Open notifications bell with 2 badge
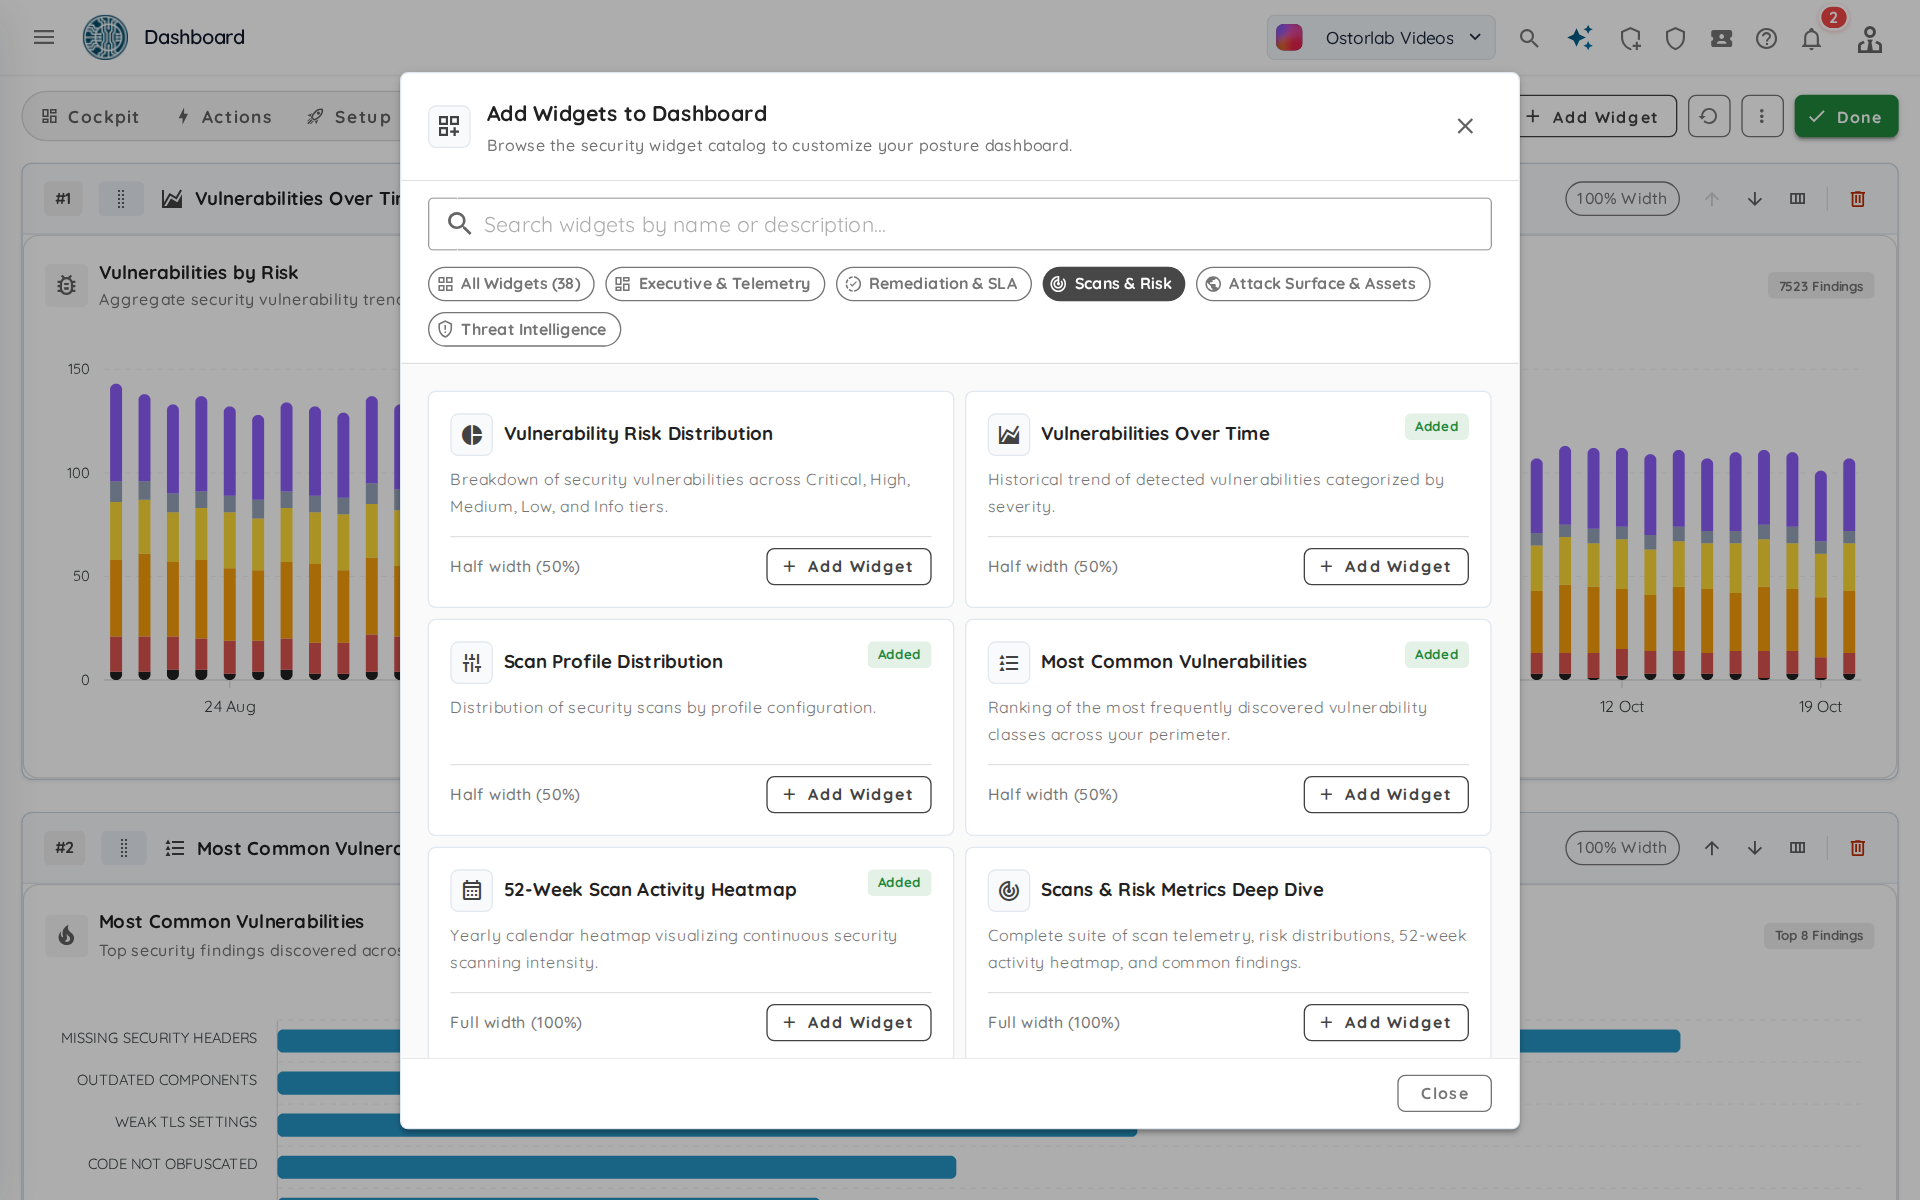The height and width of the screenshot is (1200, 1920). 1812,38
